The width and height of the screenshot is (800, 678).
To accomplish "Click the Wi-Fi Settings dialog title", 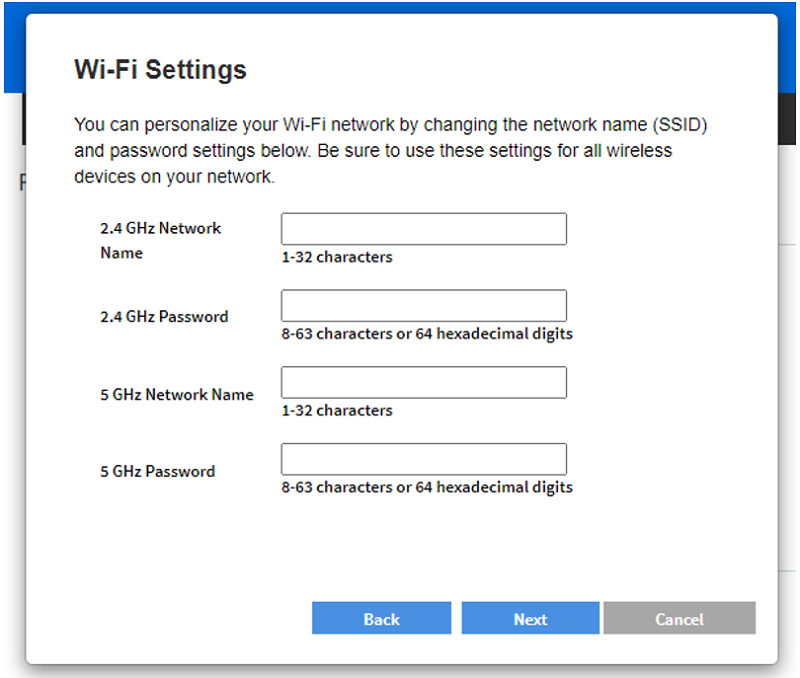I will pyautogui.click(x=161, y=69).
